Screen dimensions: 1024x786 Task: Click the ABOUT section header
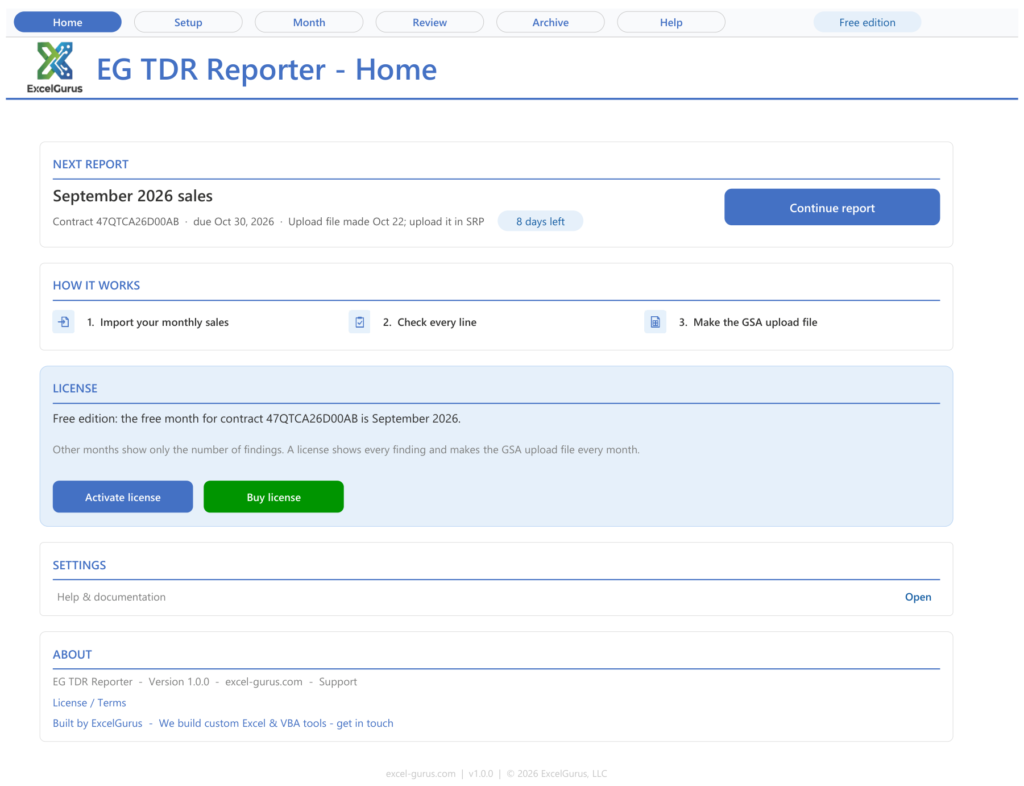pyautogui.click(x=72, y=654)
